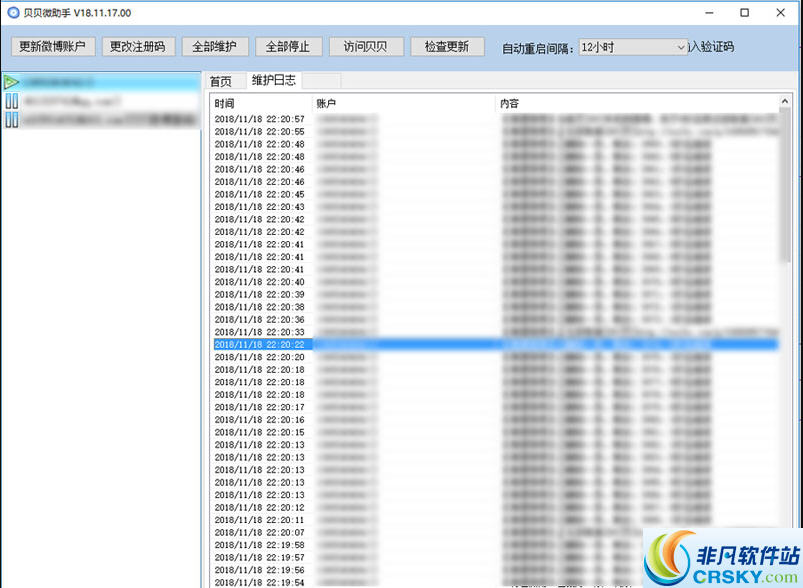Select log entry 2018/11/18 22:20:36
The width and height of the screenshot is (803, 588).
click(495, 320)
